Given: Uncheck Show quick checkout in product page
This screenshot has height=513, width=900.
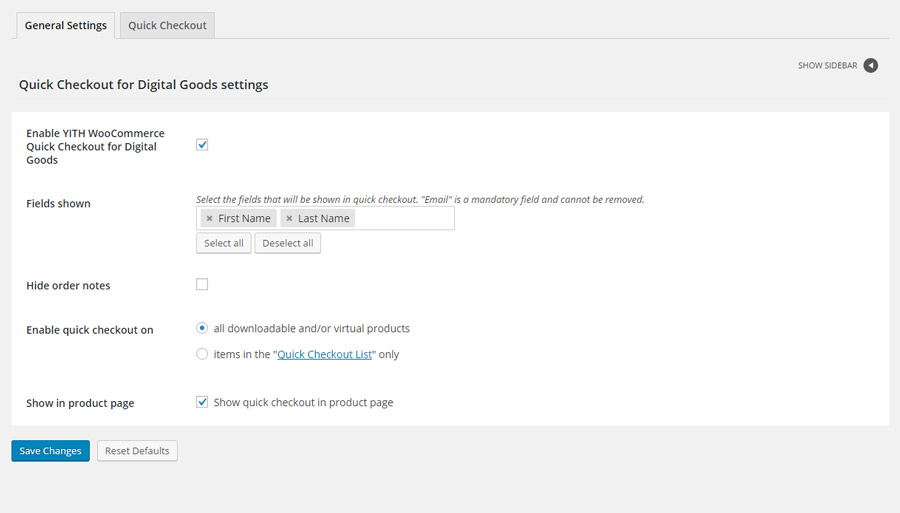Looking at the screenshot, I should point(202,402).
